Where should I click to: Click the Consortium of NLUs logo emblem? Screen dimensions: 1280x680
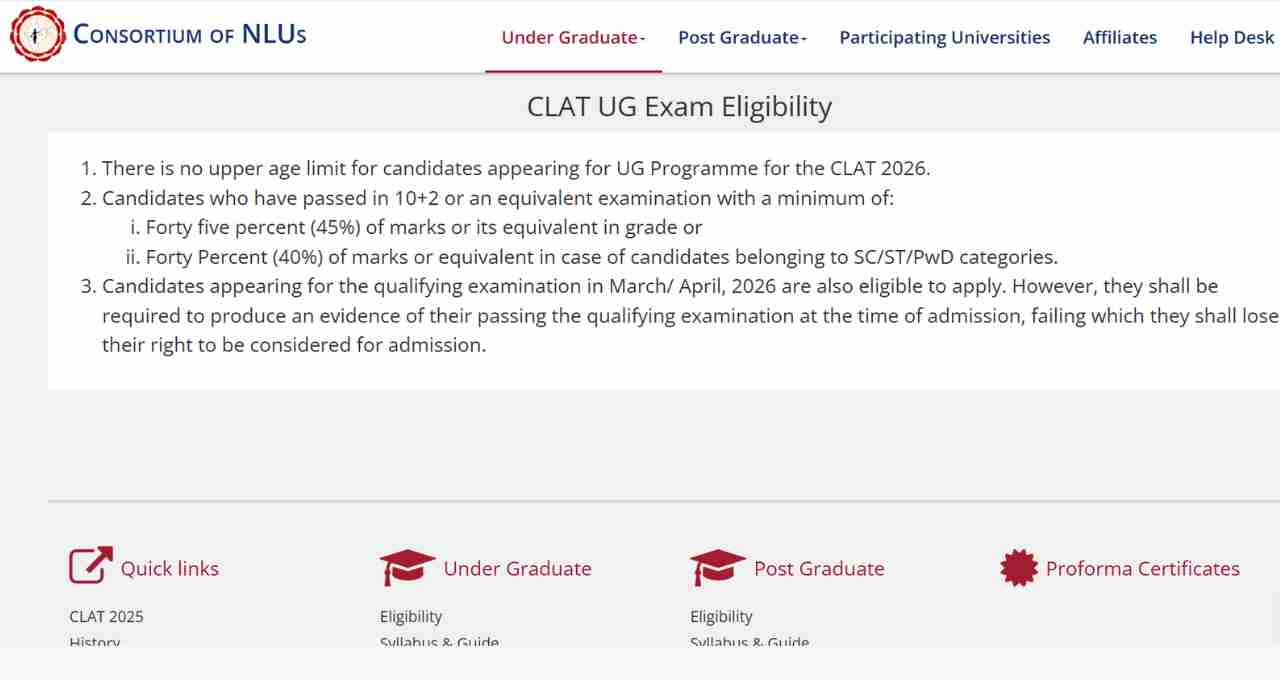click(35, 34)
